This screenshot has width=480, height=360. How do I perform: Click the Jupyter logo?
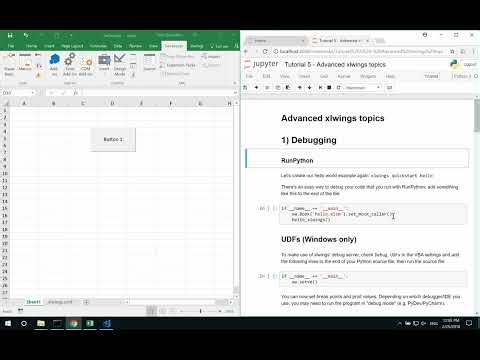click(262, 64)
